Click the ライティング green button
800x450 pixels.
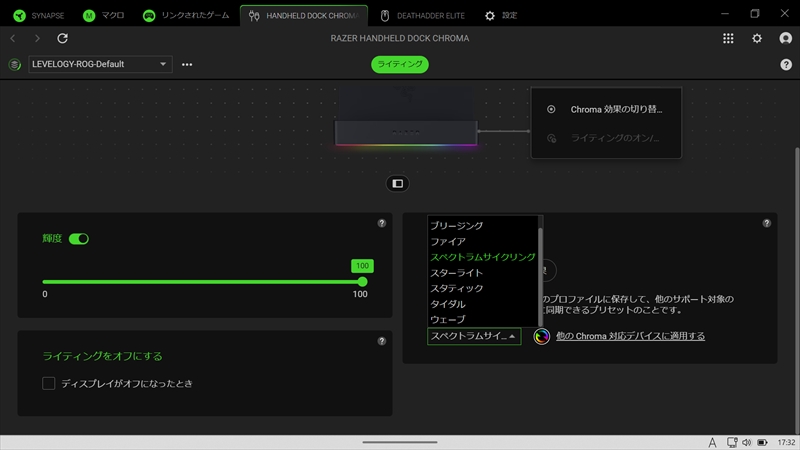click(400, 65)
